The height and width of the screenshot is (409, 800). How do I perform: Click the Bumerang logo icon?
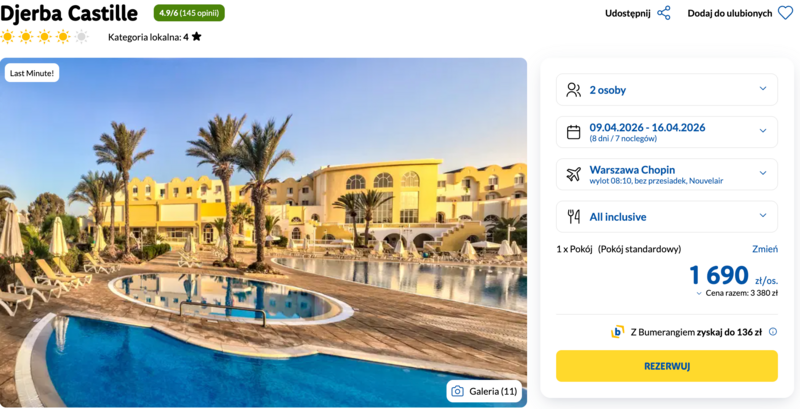617,332
